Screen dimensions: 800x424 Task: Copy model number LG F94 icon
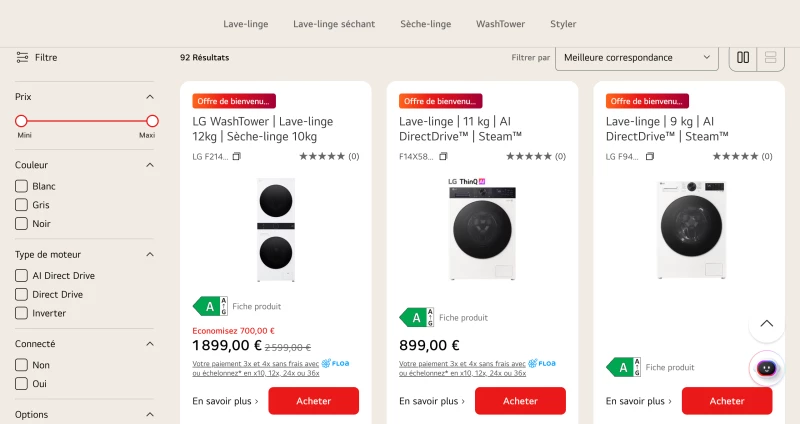tap(649, 157)
